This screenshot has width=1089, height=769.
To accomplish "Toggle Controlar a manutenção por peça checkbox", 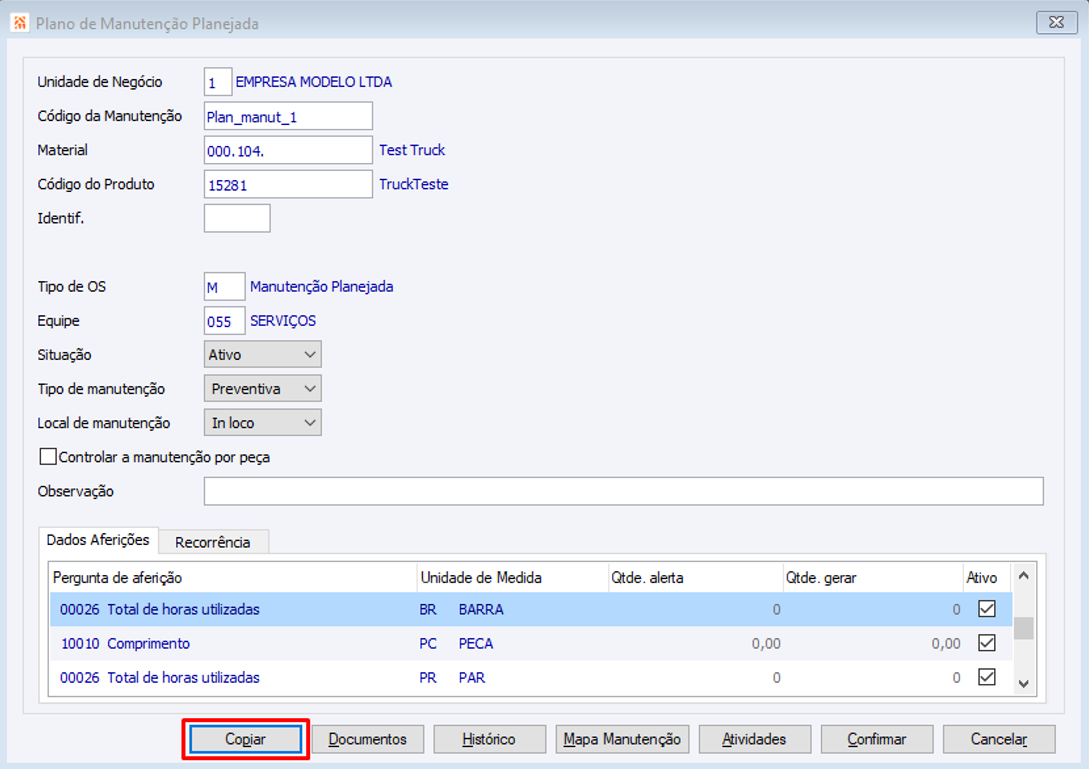I will pyautogui.click(x=48, y=456).
